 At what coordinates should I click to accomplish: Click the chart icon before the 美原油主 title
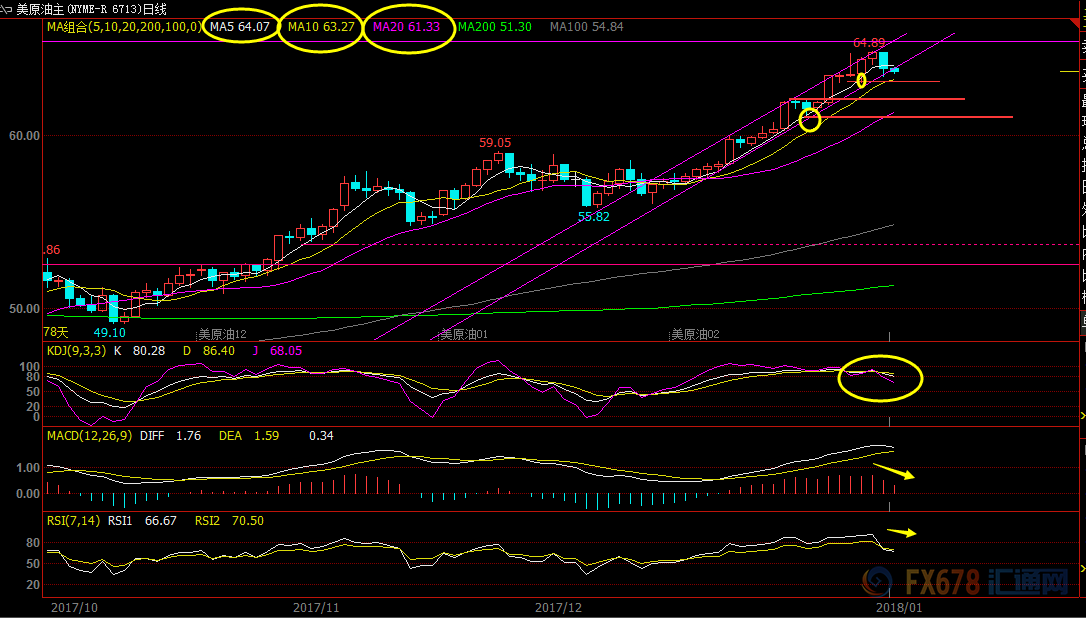(x=7, y=8)
